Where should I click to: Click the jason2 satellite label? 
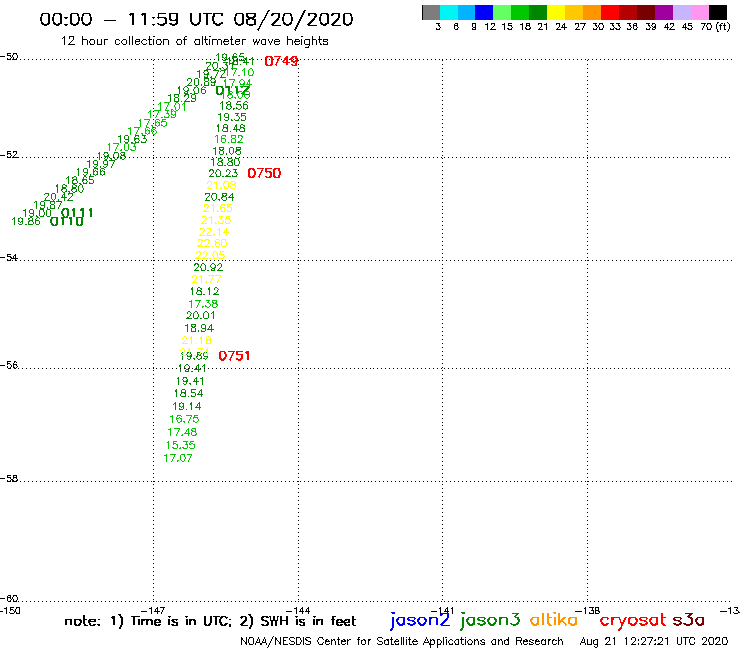[x=420, y=620]
